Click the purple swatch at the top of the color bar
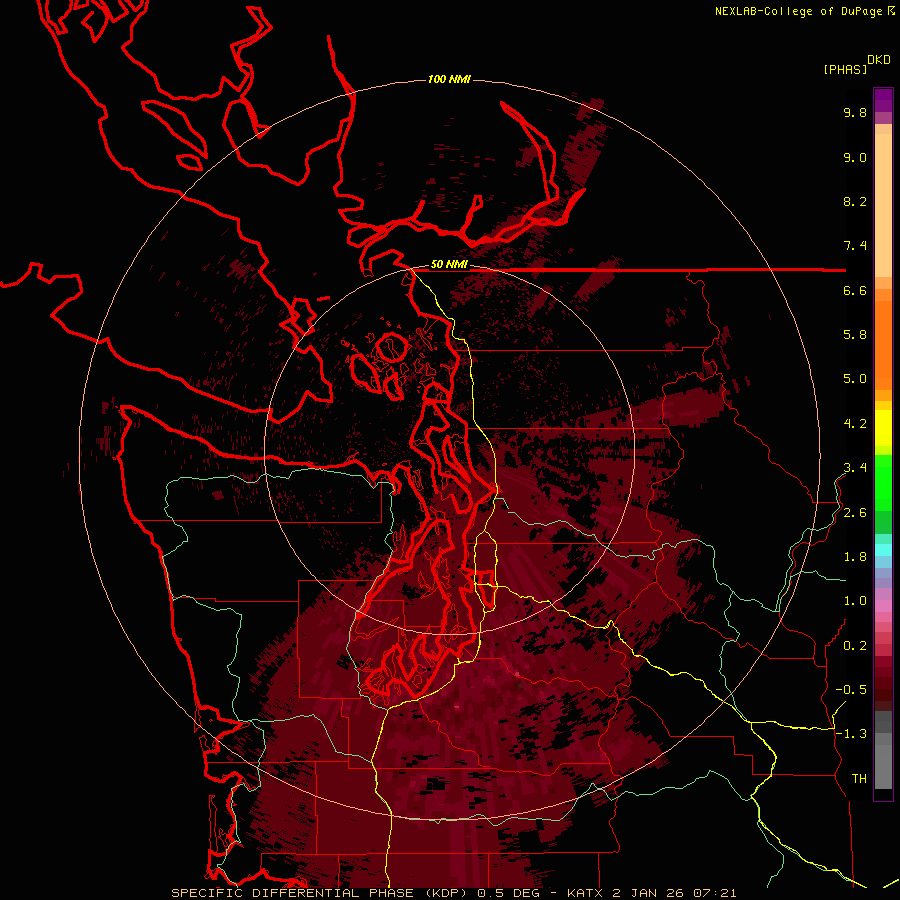 [883, 100]
